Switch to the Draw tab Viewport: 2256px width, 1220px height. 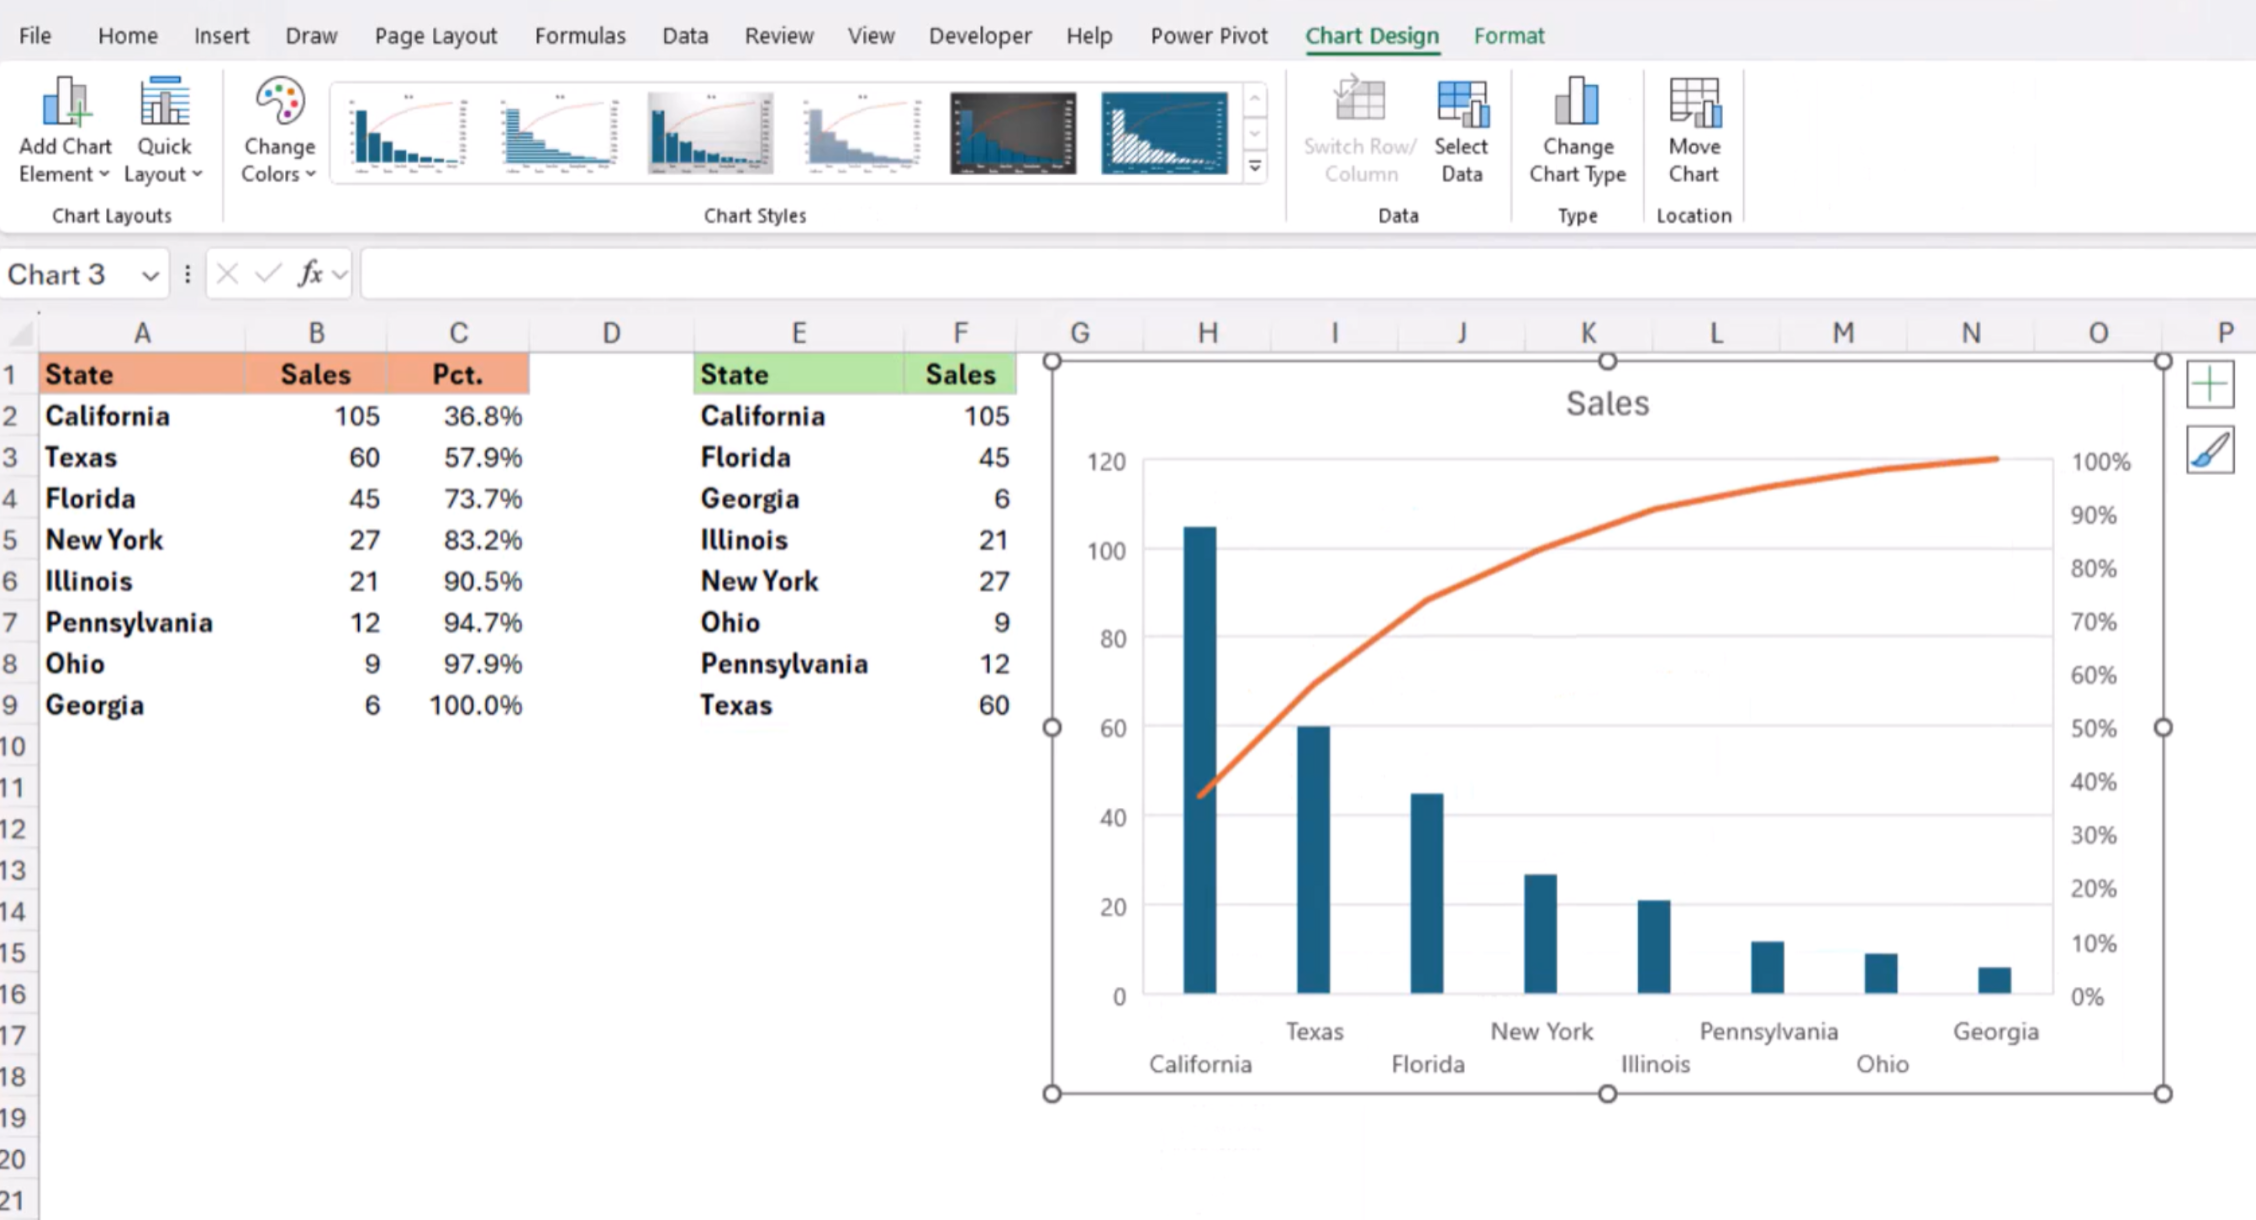click(x=311, y=36)
